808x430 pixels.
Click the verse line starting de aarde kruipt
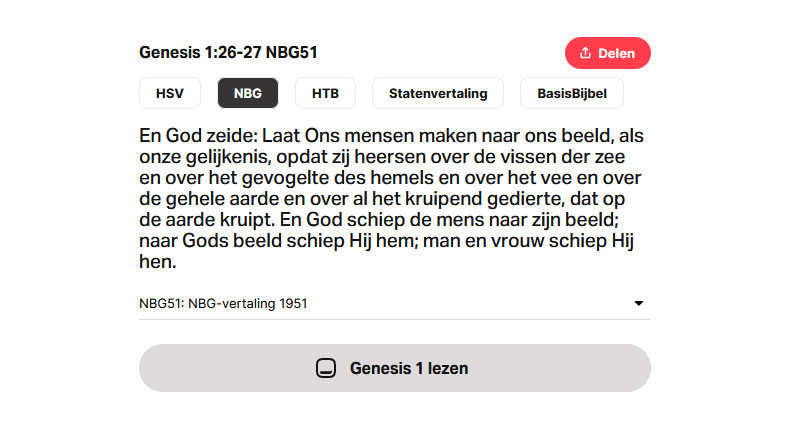tap(379, 220)
